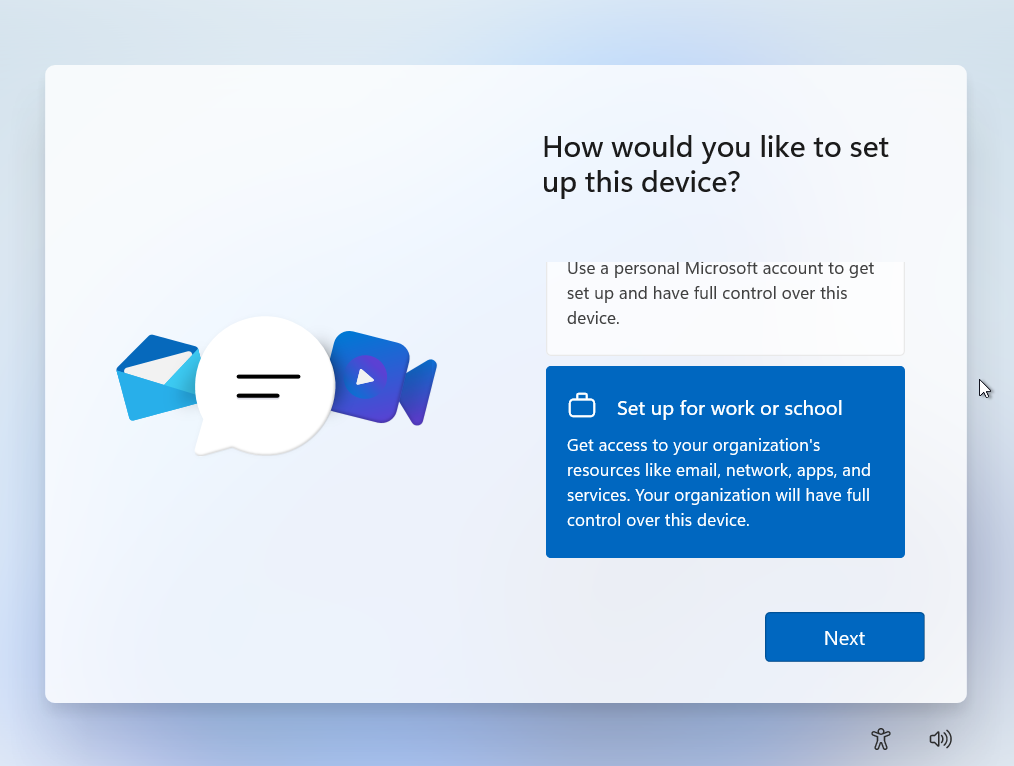
Task: Open the volume control via the speaker icon
Action: [x=940, y=739]
